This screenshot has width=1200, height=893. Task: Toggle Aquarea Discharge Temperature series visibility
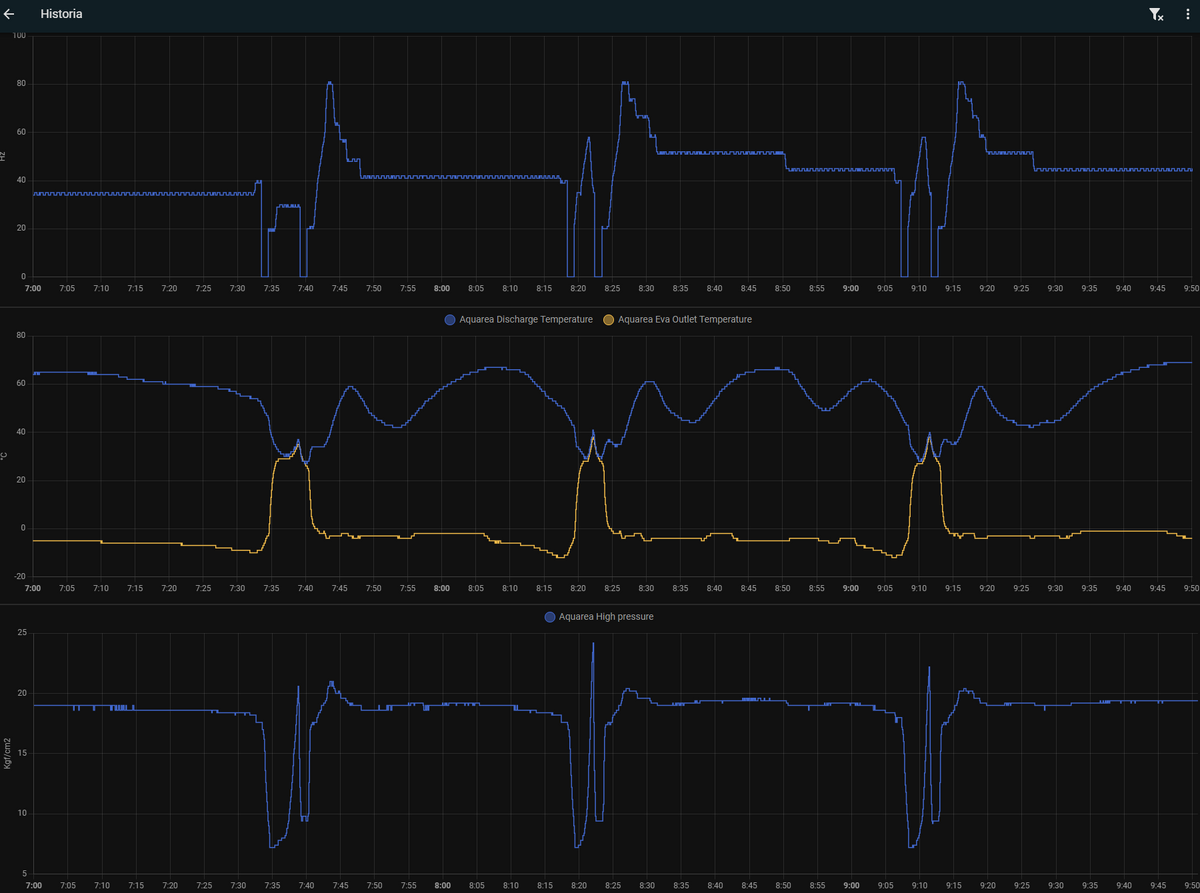(x=521, y=320)
